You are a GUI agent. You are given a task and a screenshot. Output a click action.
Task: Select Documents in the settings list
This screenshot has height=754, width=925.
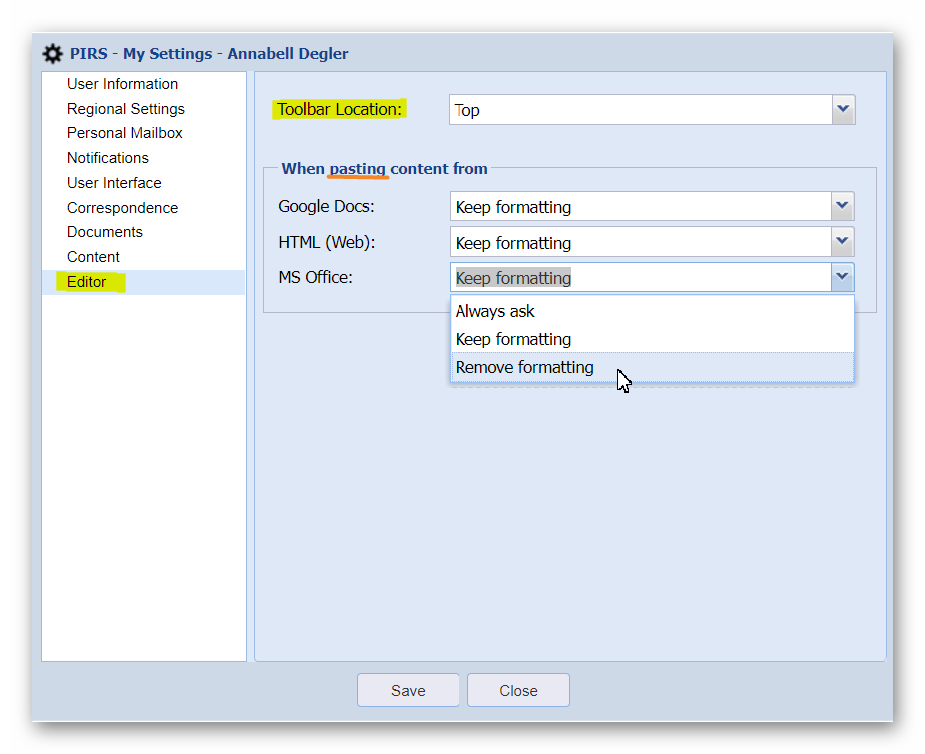[104, 232]
